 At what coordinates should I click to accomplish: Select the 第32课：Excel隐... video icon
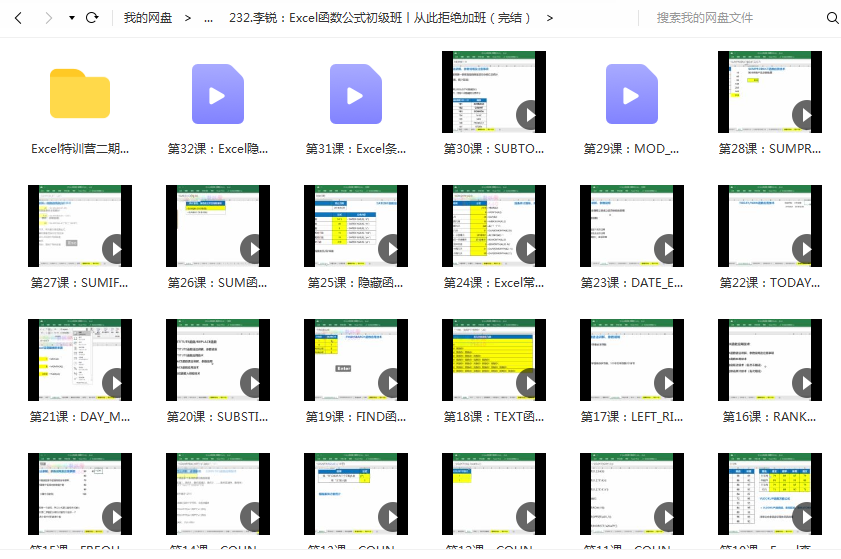coord(218,94)
